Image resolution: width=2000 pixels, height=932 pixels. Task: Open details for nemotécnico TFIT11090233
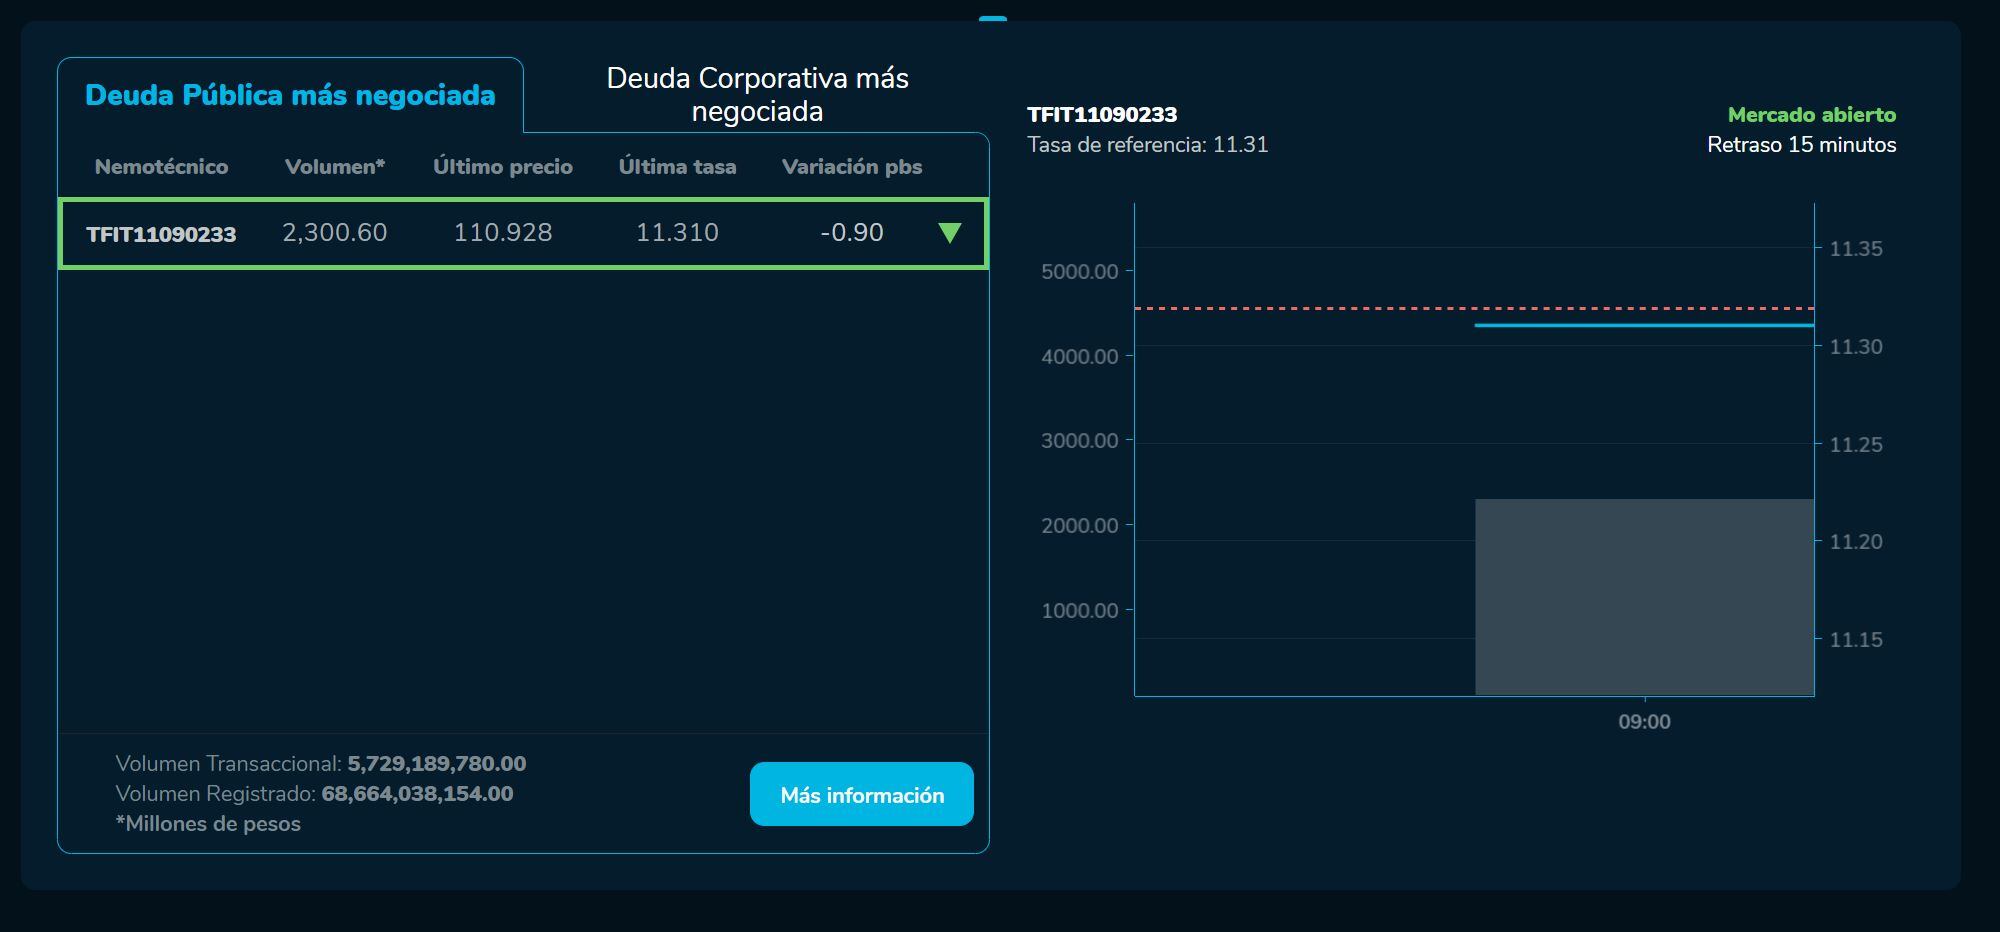(162, 233)
